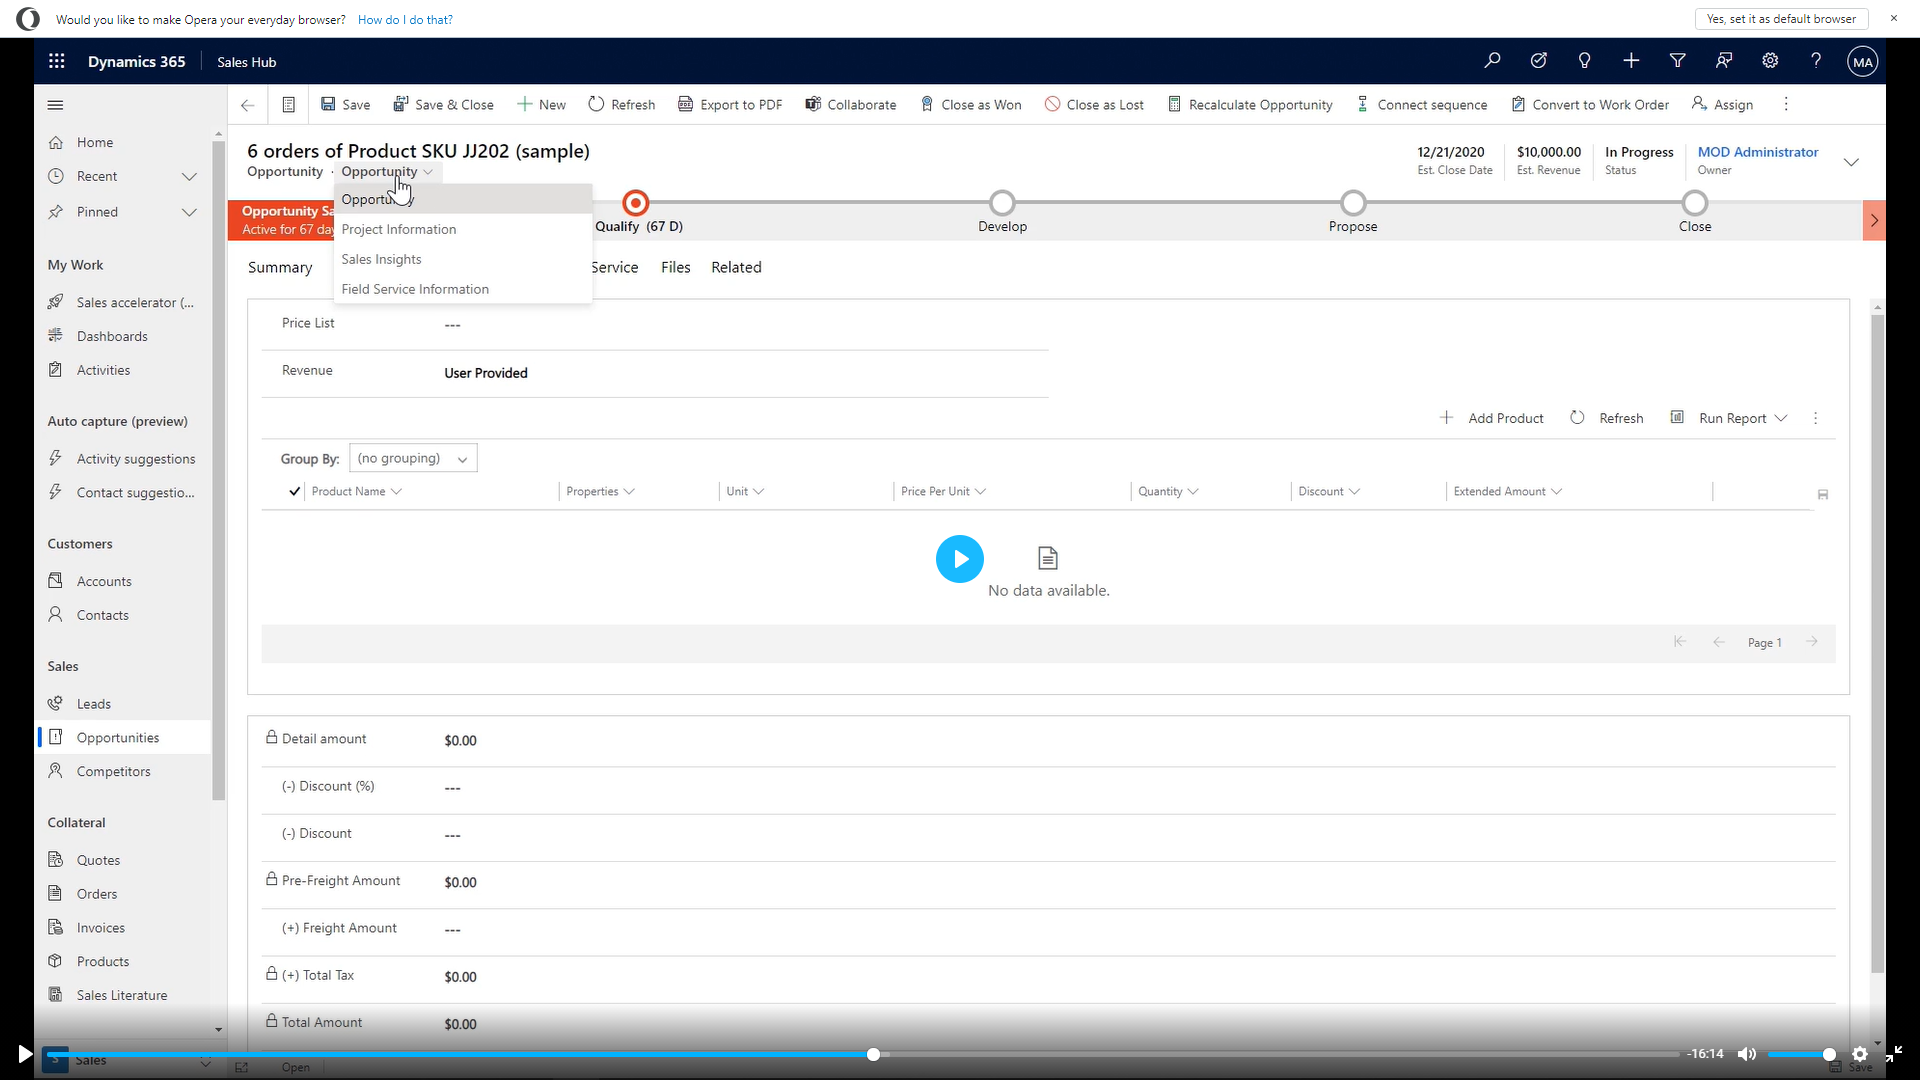Close the opportunity as Won

pos(970,105)
